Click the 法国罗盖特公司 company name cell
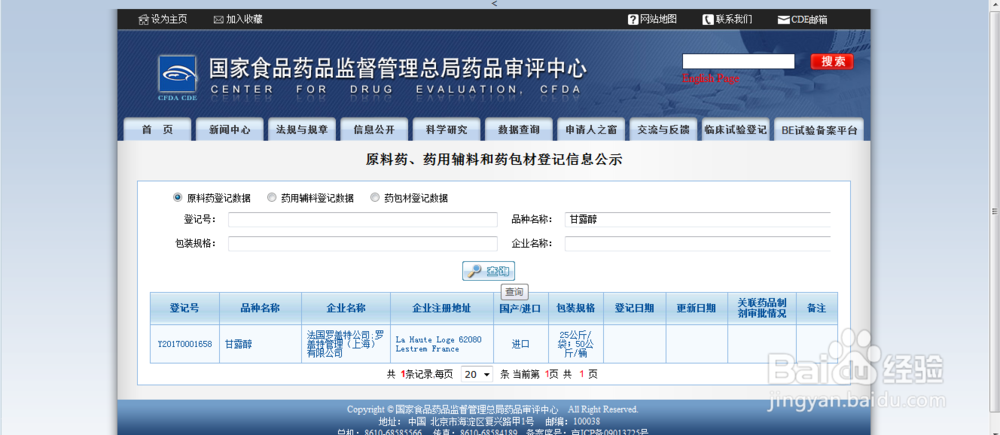1000x435 pixels. (346, 344)
